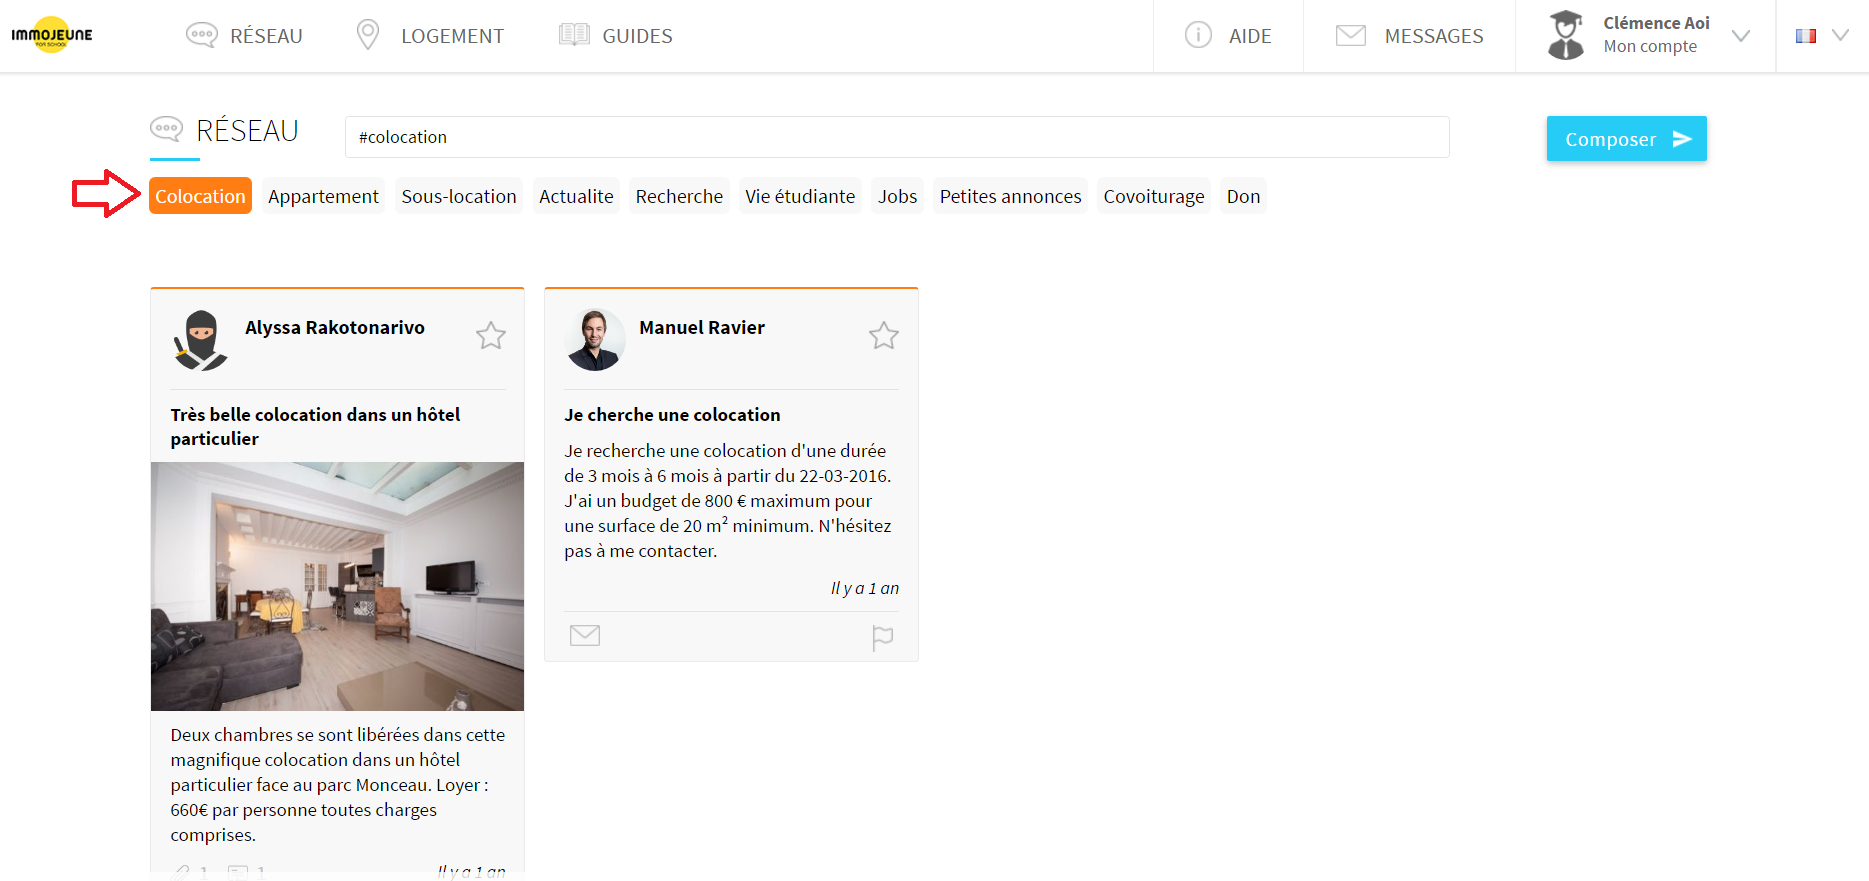This screenshot has width=1869, height=881.
Task: Click the #colocation search field
Action: 897,137
